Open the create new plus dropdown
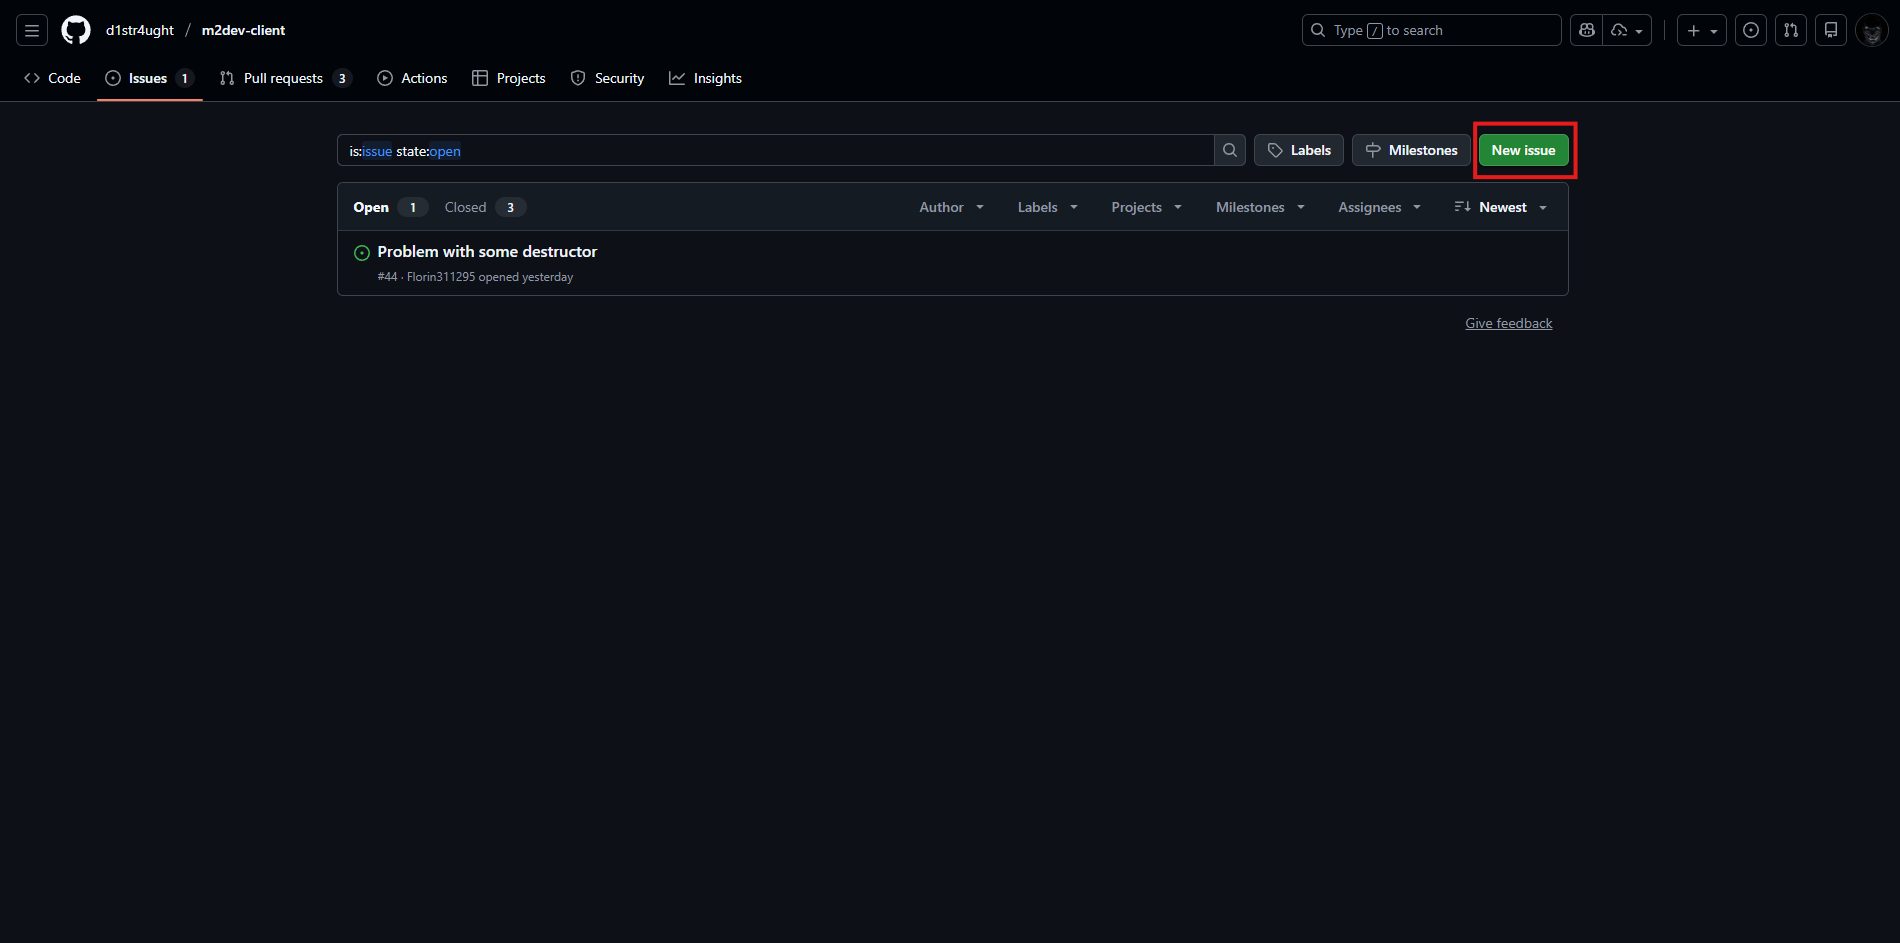The height and width of the screenshot is (943, 1900). pos(1701,31)
